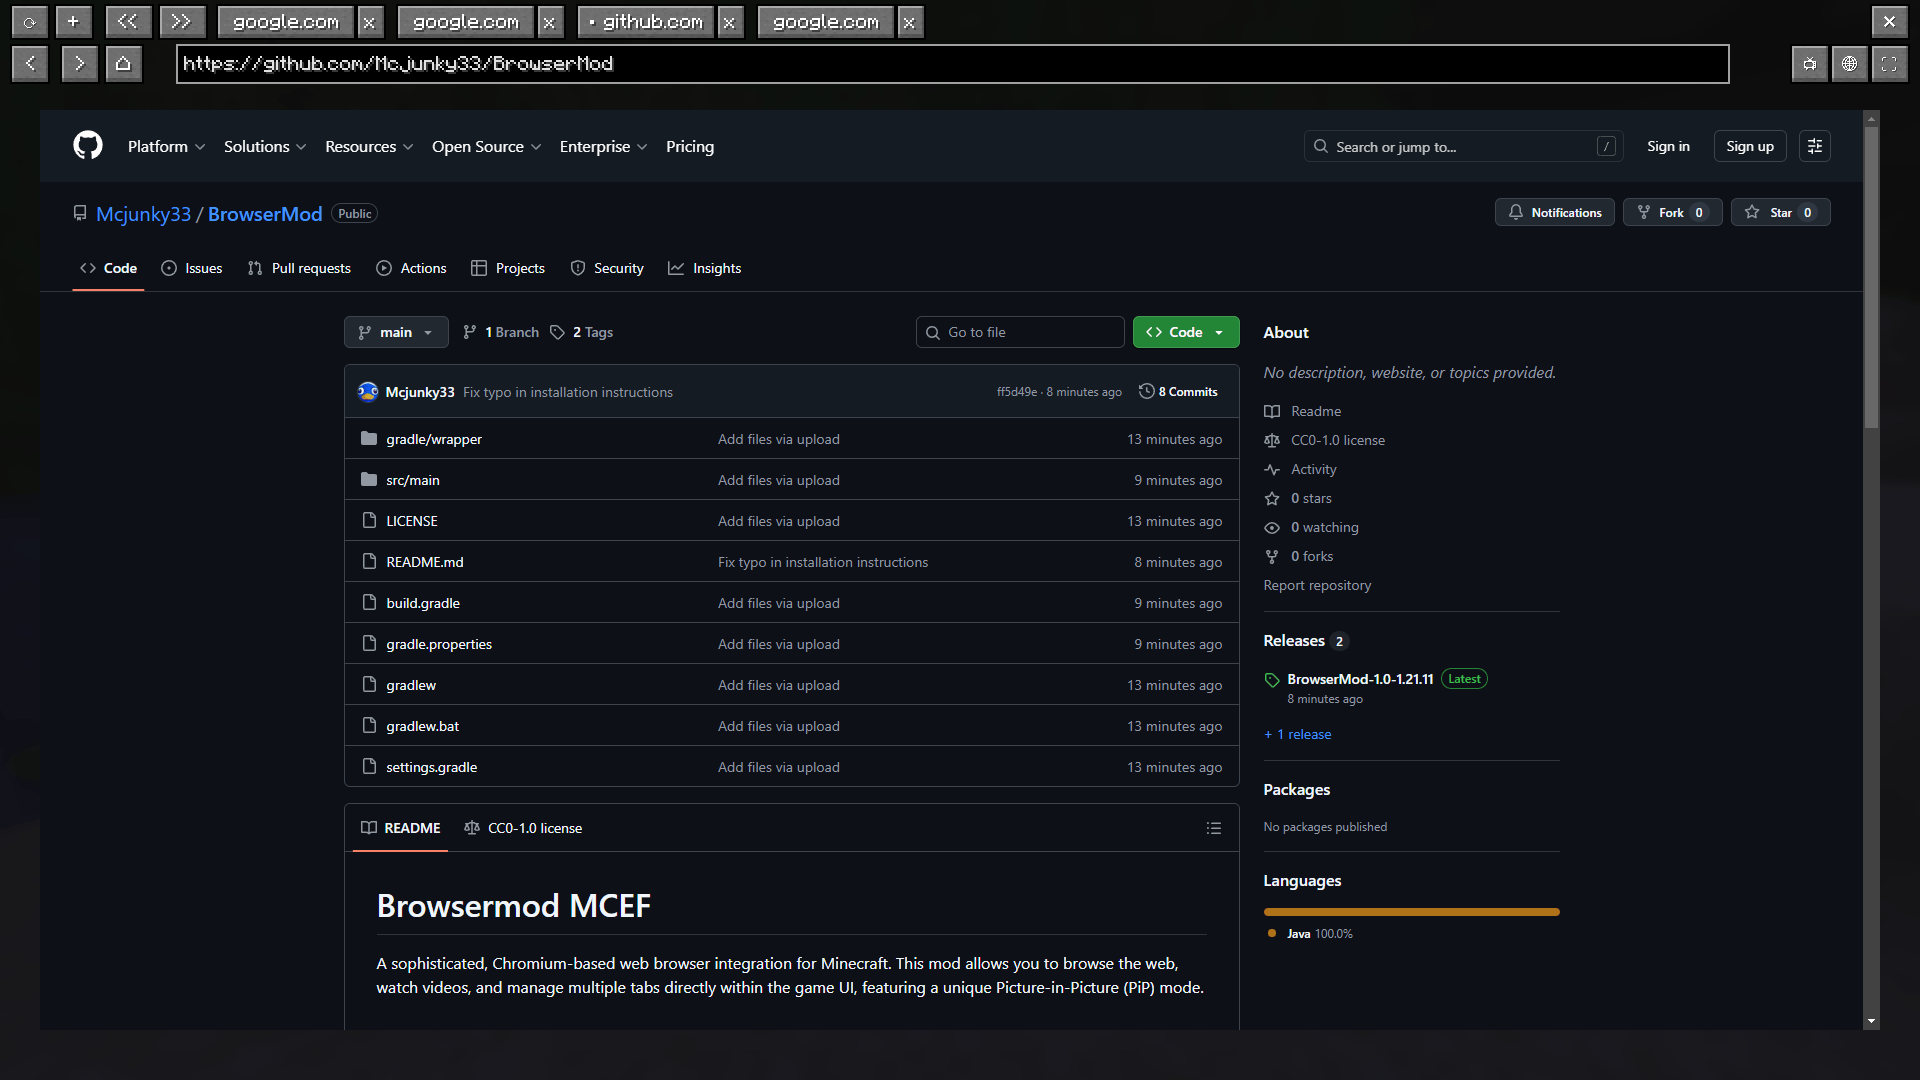Expand the main branch dropdown
The height and width of the screenshot is (1080, 1920).
(396, 332)
